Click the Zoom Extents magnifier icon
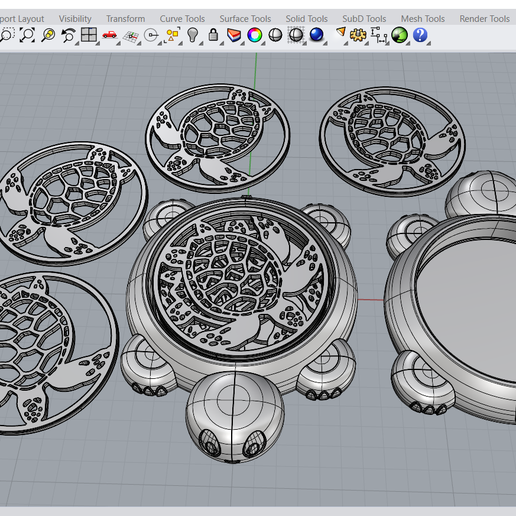The image size is (516, 516). [x=27, y=35]
